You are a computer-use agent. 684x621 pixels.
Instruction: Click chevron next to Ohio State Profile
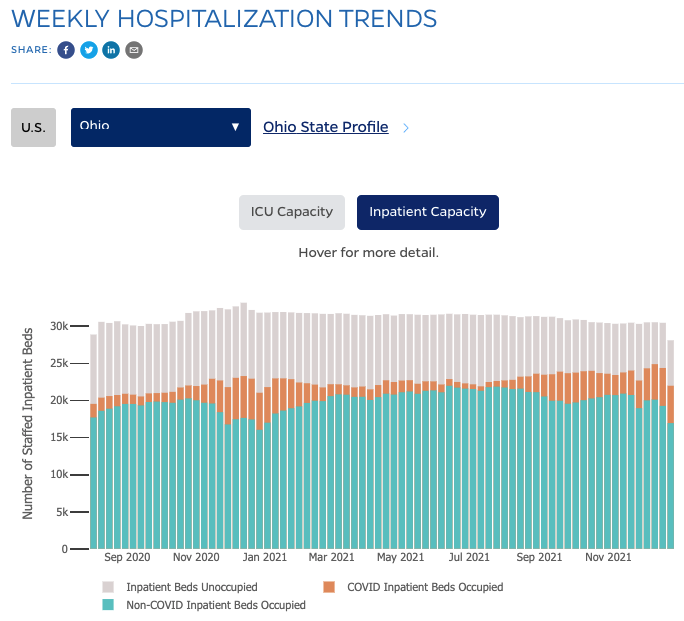tap(406, 128)
